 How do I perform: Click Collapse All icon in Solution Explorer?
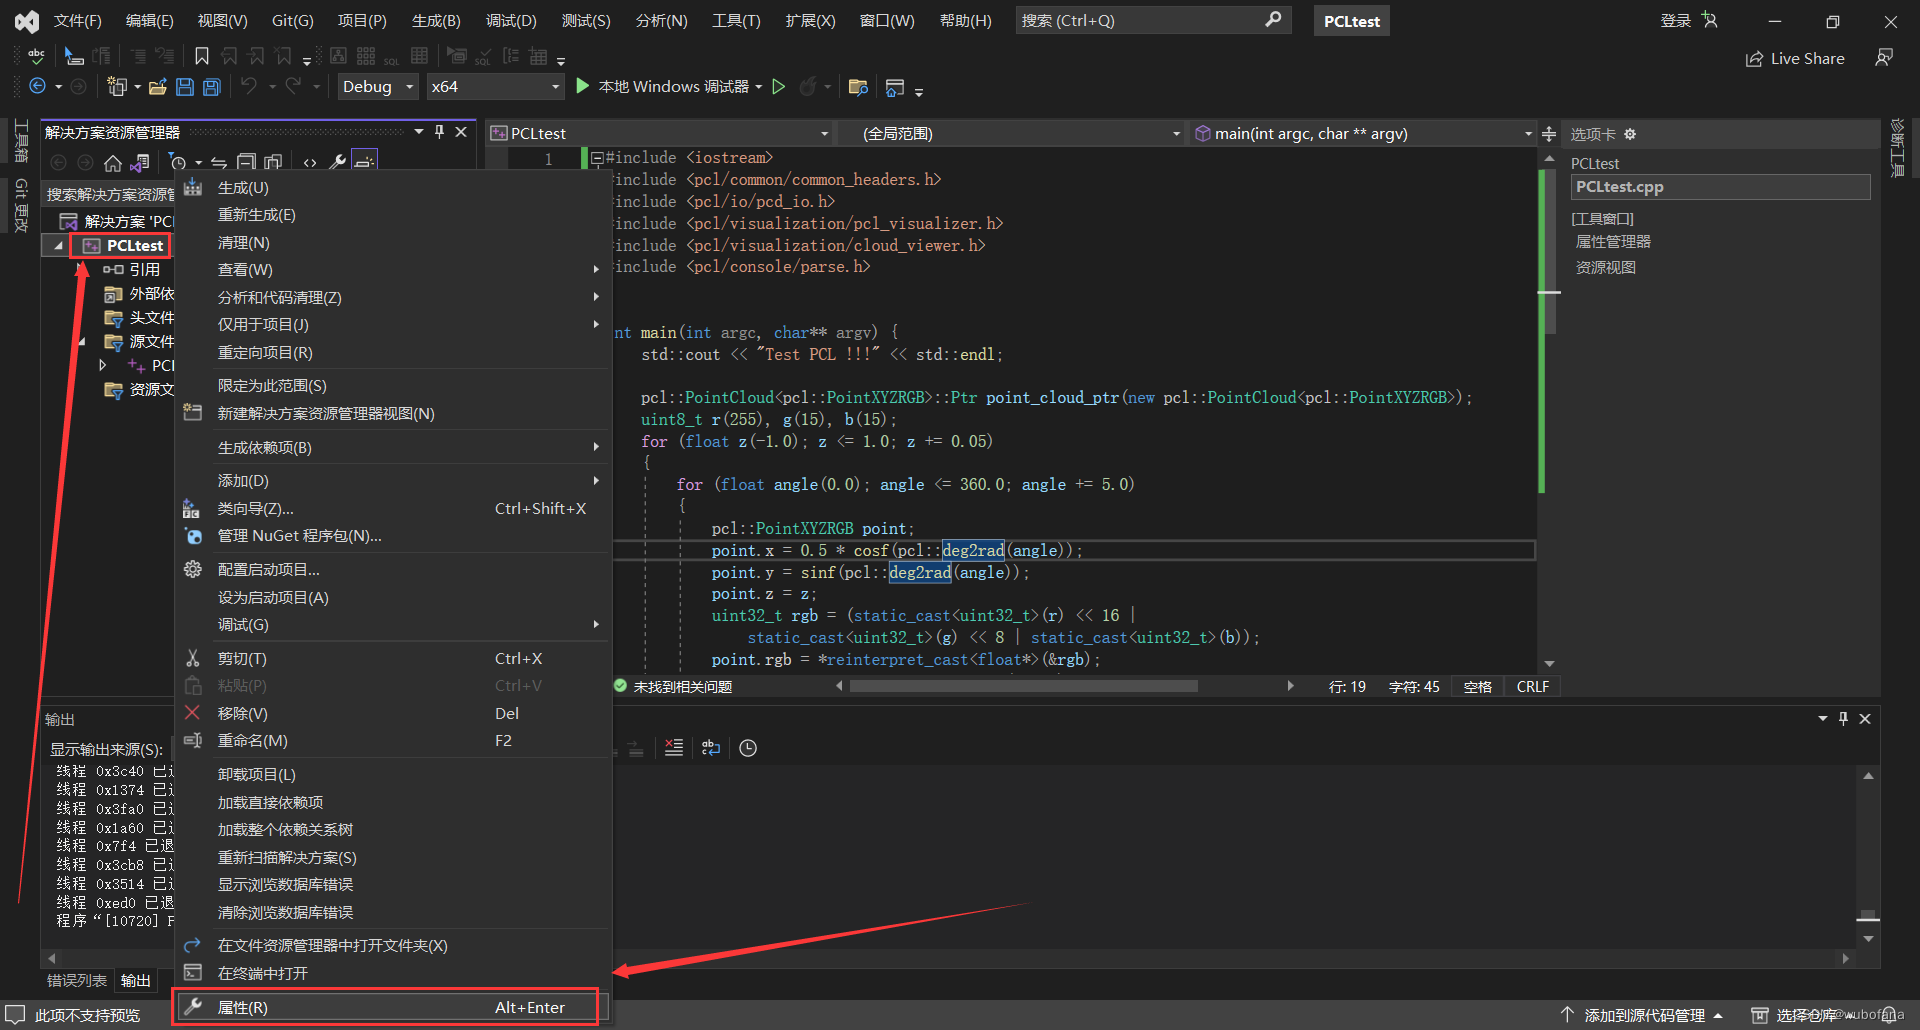pos(246,162)
